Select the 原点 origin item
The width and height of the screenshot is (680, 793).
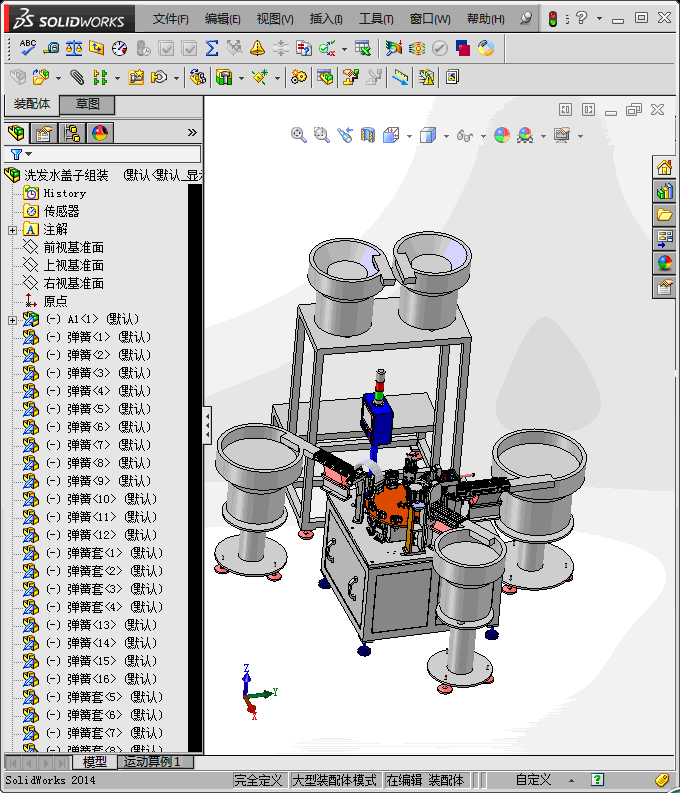point(55,301)
